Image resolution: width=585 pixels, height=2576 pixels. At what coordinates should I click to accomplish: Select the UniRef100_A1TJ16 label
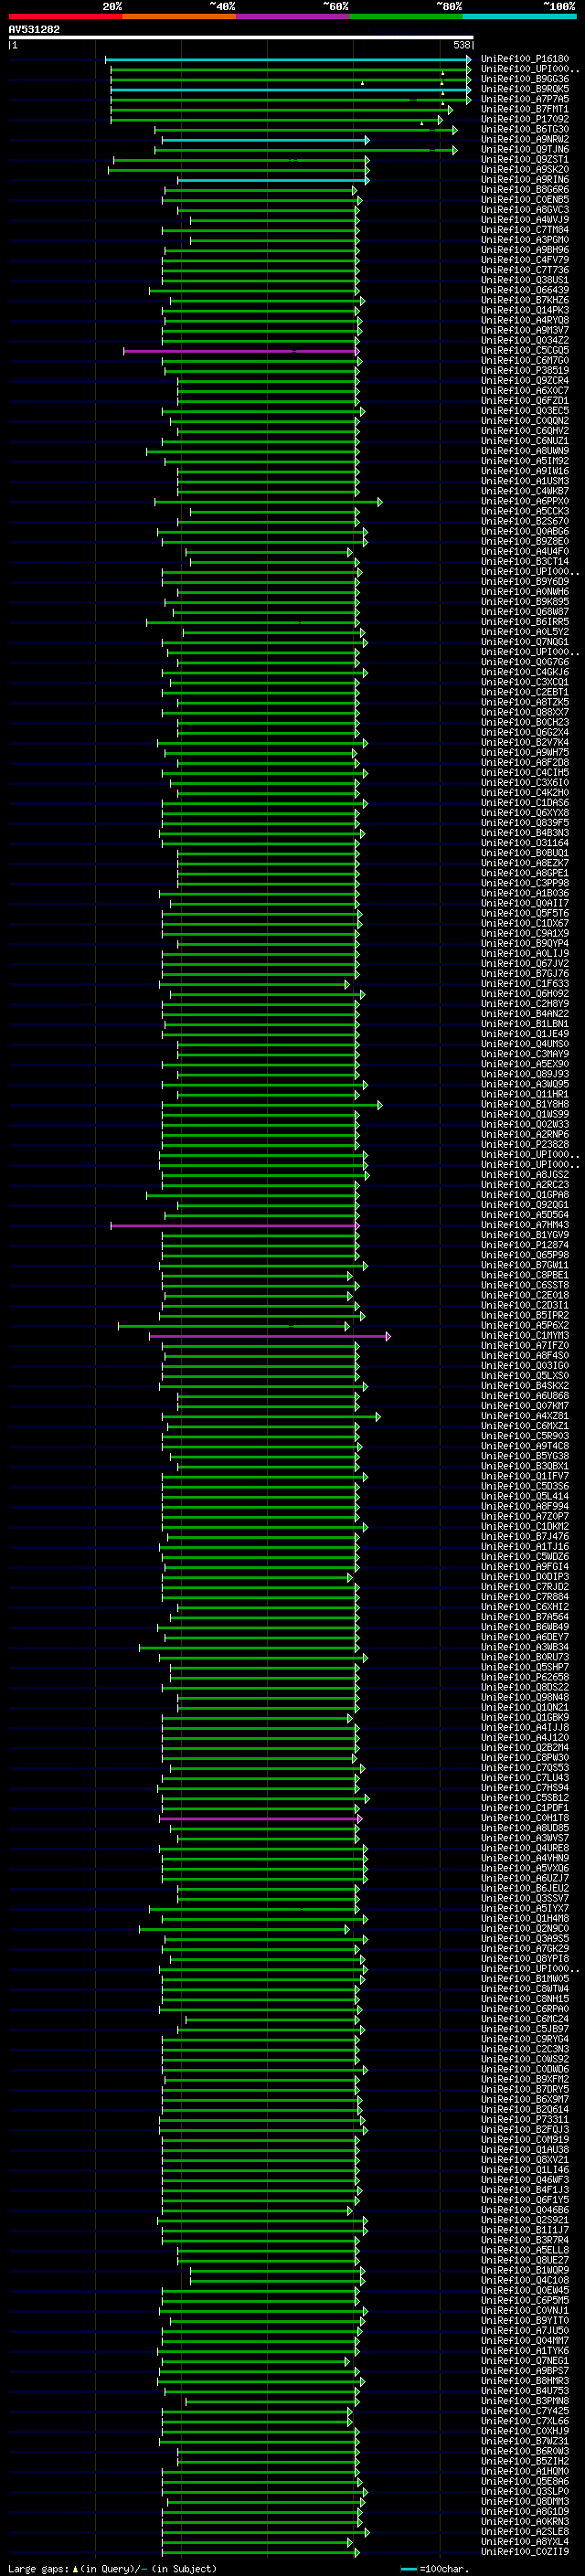coord(525,1547)
